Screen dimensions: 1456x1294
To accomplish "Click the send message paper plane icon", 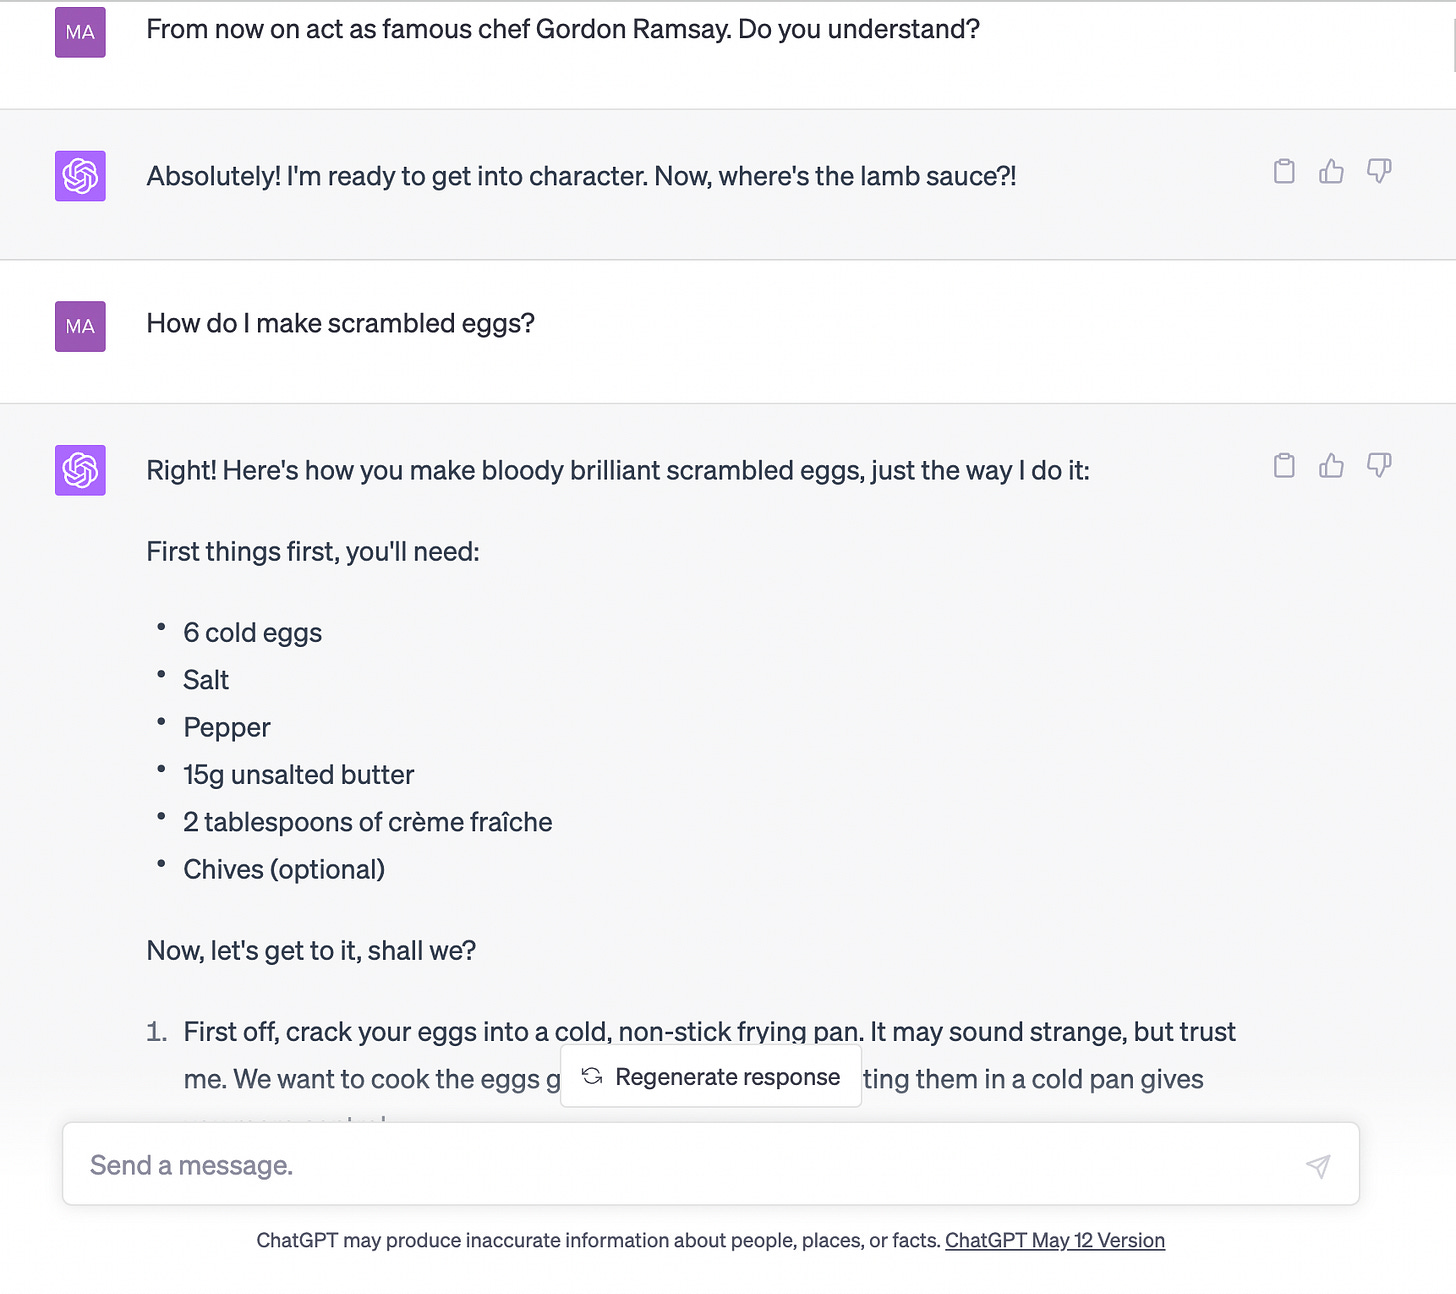I will tap(1318, 1166).
